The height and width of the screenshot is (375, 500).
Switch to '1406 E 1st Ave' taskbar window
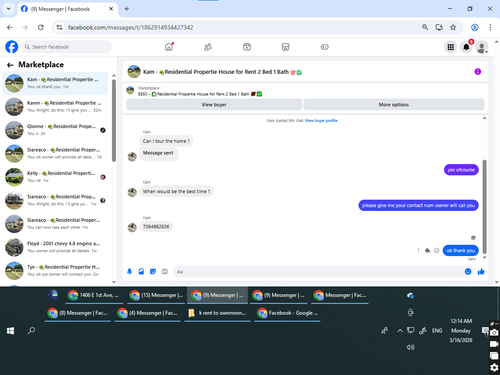click(94, 295)
